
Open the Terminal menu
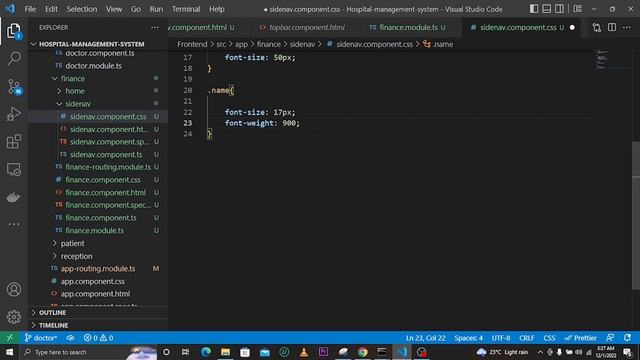[186, 9]
